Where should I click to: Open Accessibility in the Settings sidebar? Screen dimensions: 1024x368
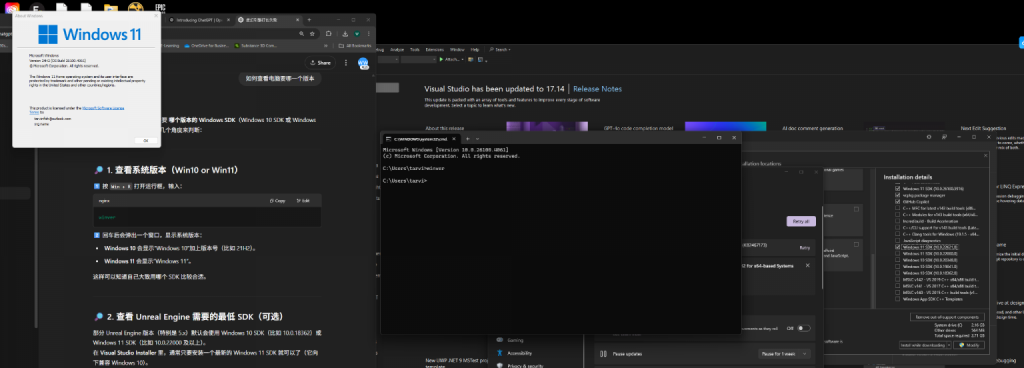[519, 353]
